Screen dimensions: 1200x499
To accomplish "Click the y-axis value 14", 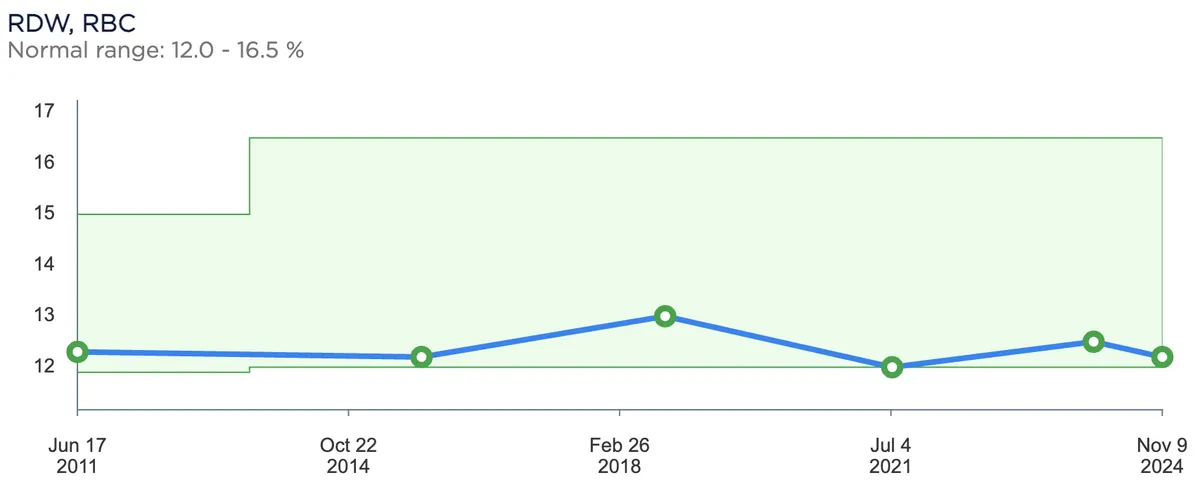I will click(x=43, y=264).
